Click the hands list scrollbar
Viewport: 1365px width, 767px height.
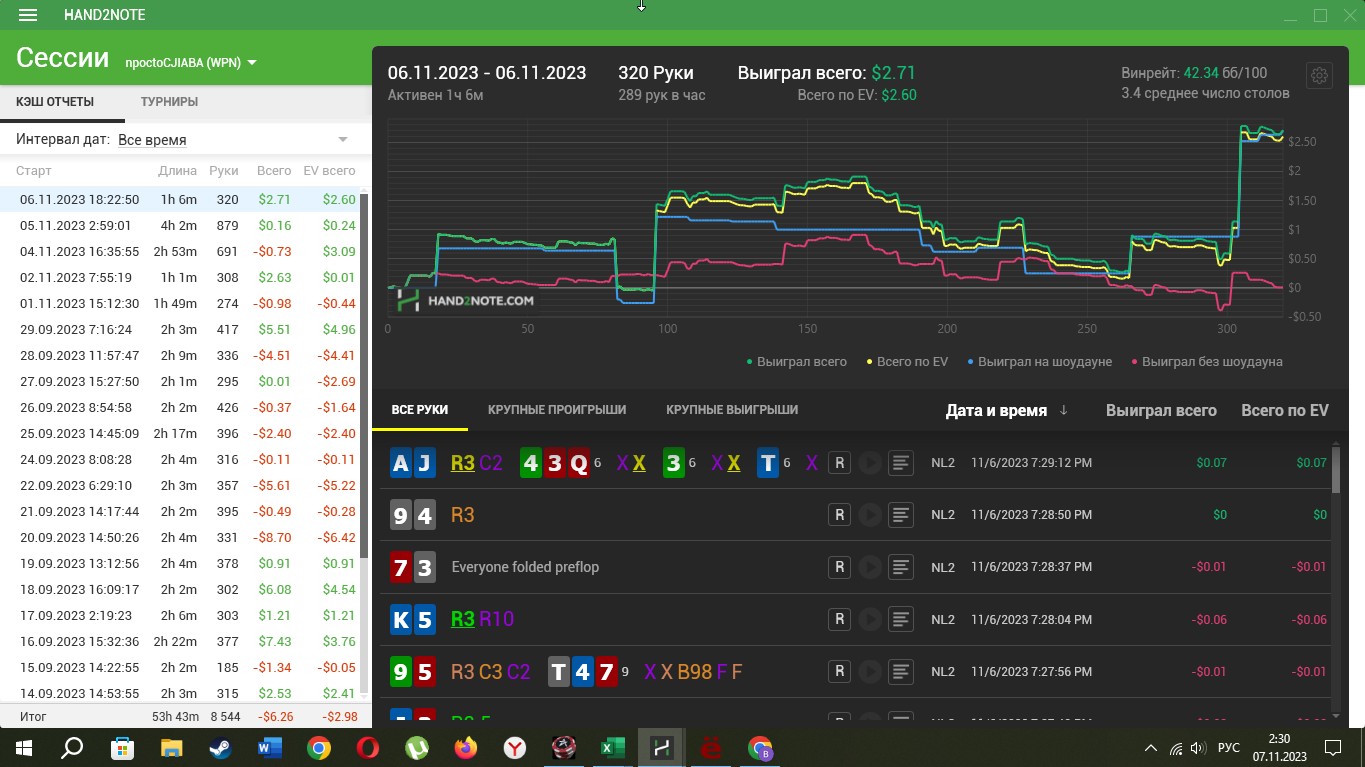pos(1336,468)
